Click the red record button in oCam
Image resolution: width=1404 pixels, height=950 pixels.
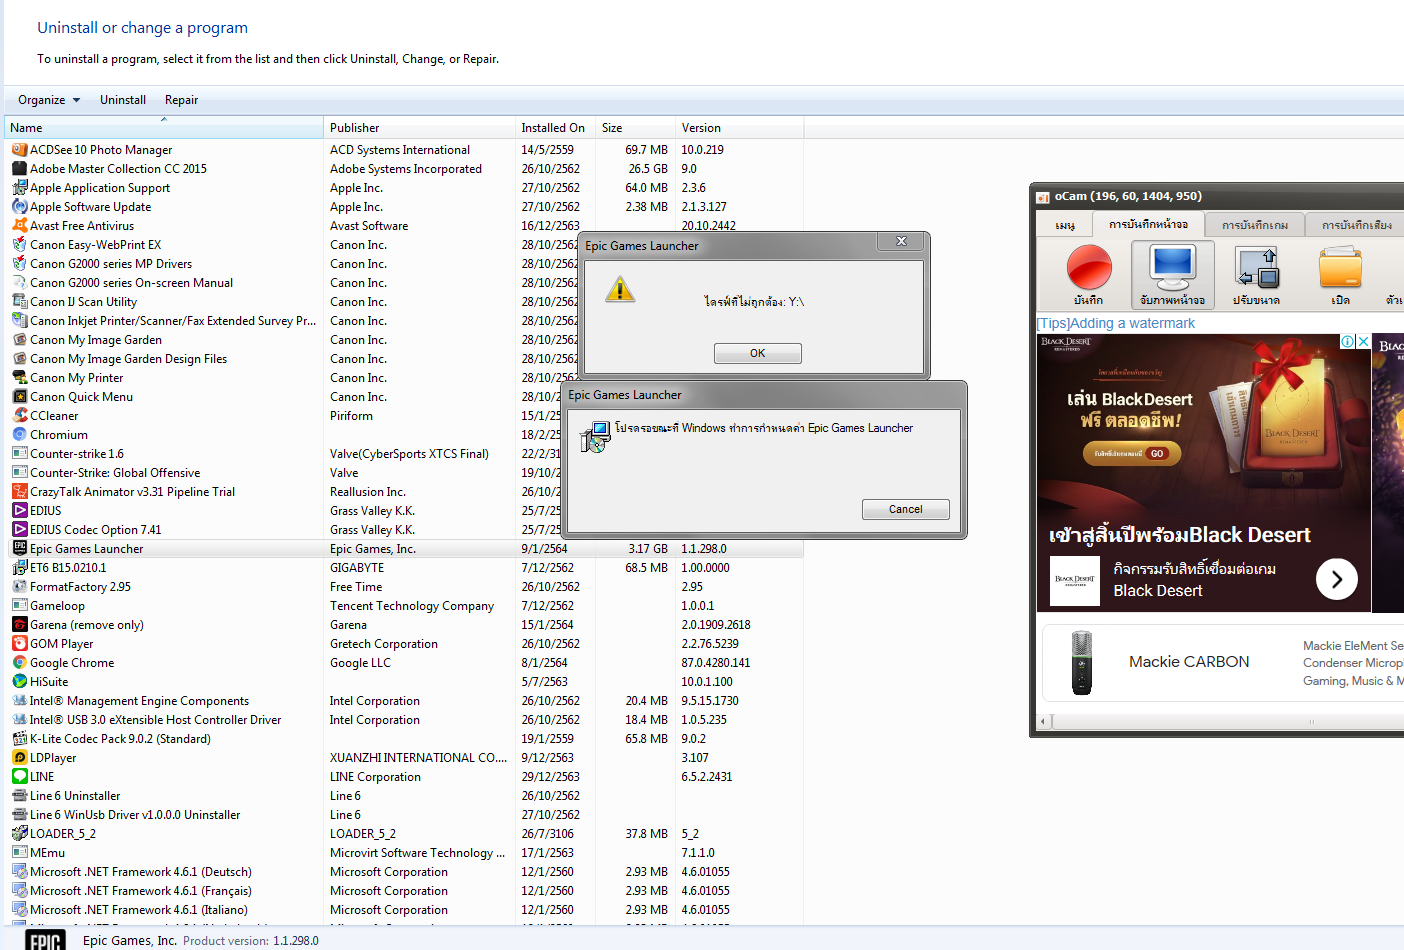tap(1089, 268)
